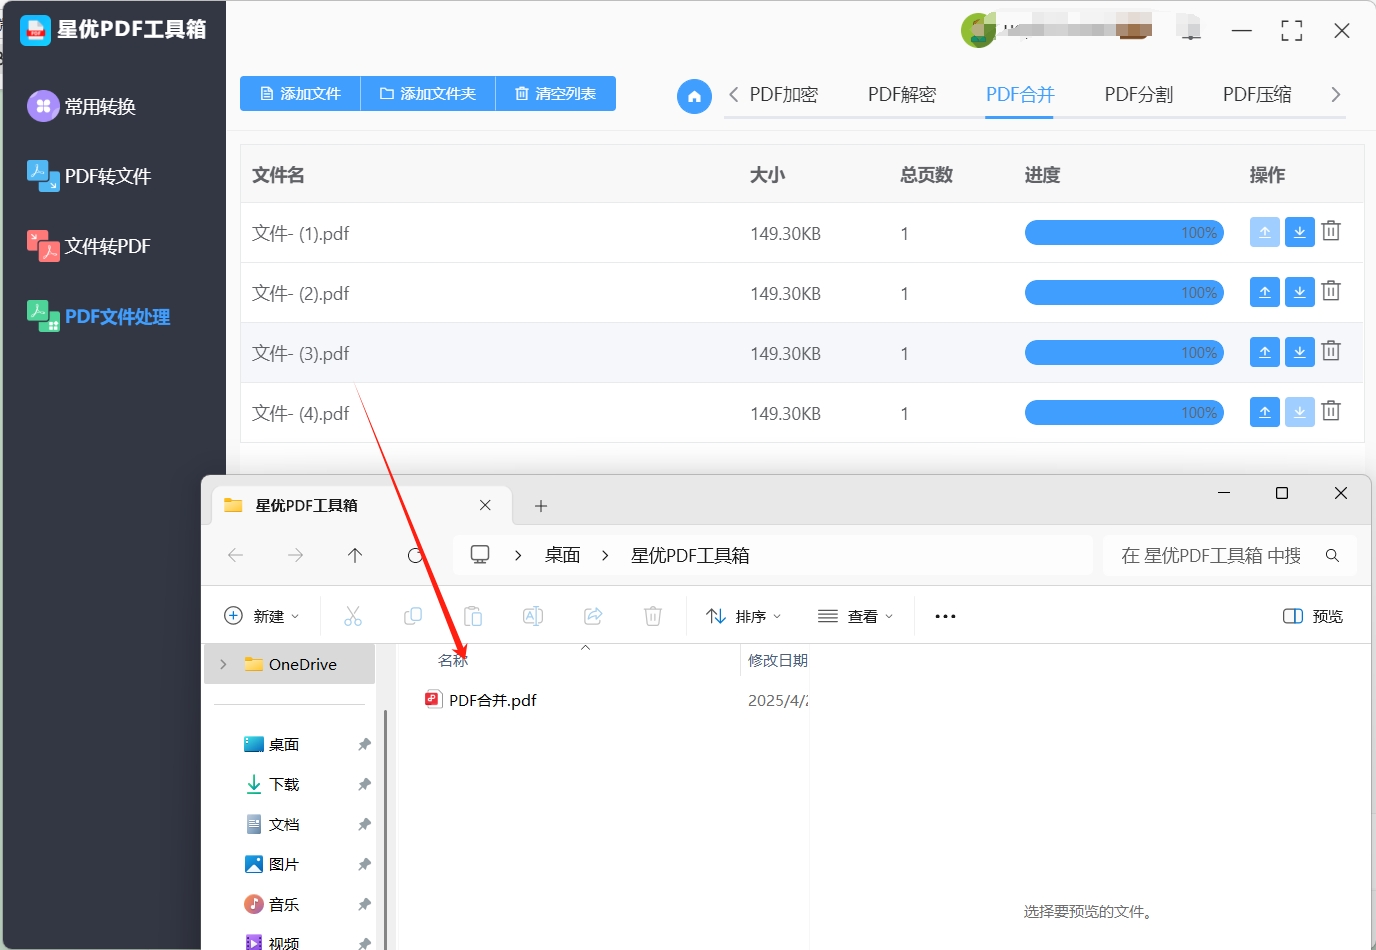Switch to the PDF压缩 tab
The height and width of the screenshot is (950, 1376).
1257,95
